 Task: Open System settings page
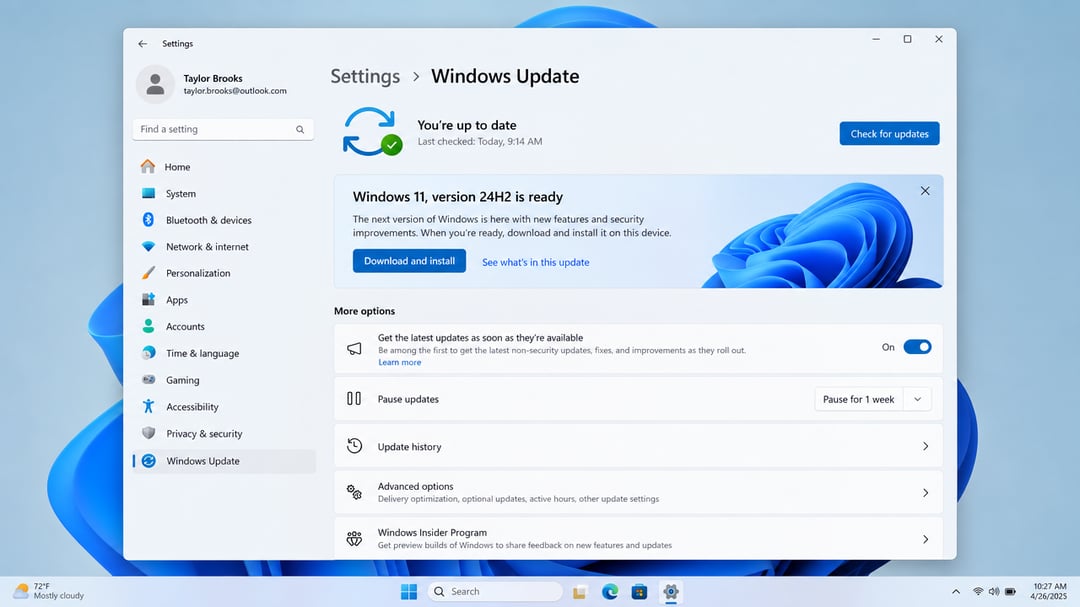pyautogui.click(x=224, y=194)
